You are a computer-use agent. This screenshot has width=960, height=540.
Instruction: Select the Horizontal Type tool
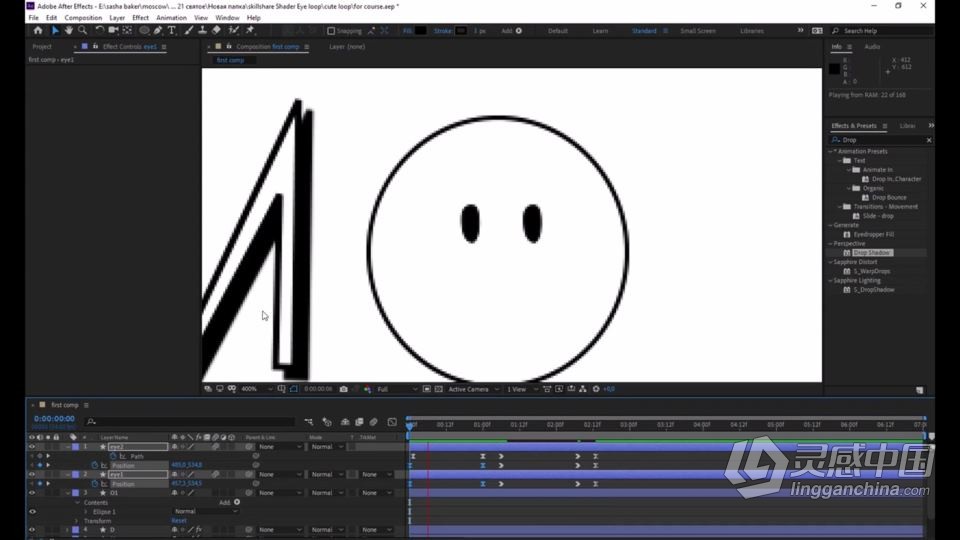click(172, 30)
